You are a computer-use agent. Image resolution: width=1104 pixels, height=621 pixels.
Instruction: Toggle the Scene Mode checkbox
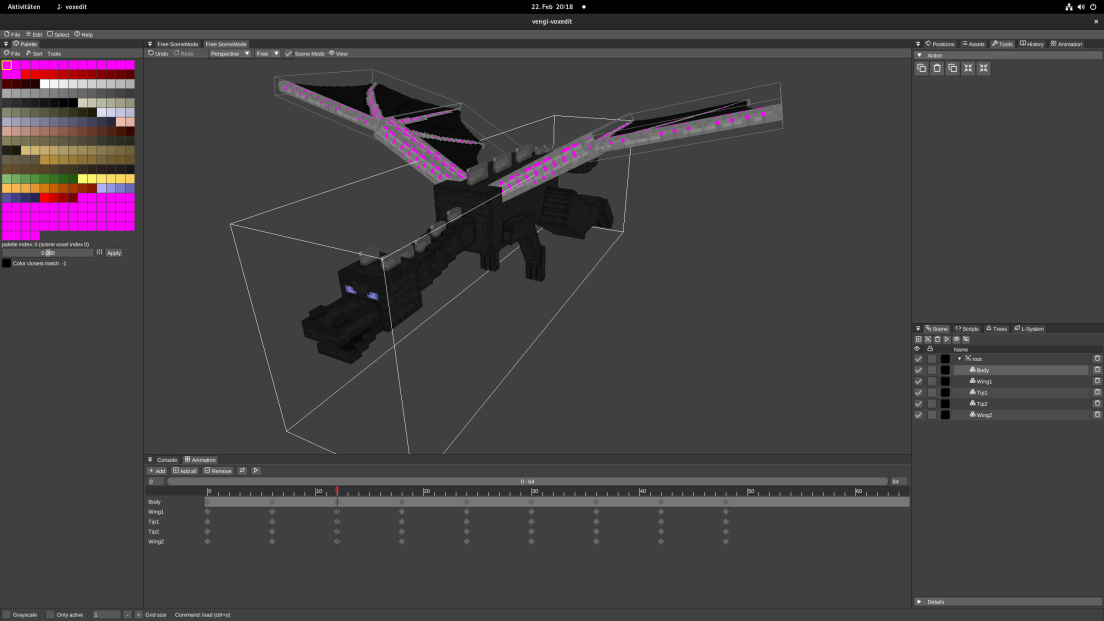288,54
